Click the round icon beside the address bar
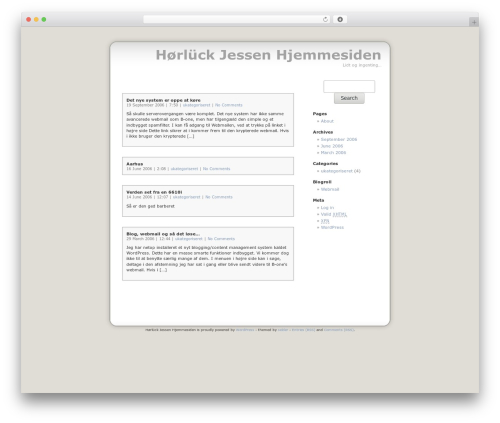 [x=340, y=20]
